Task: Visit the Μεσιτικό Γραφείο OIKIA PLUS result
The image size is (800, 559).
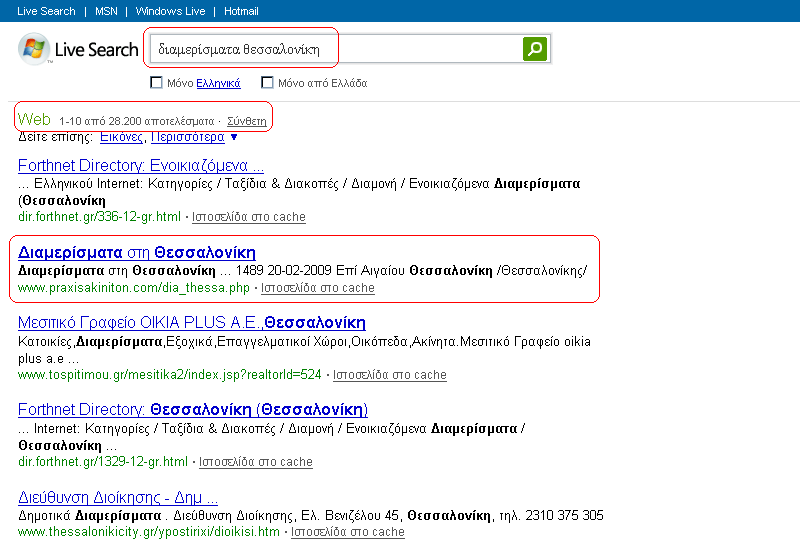Action: (192, 323)
